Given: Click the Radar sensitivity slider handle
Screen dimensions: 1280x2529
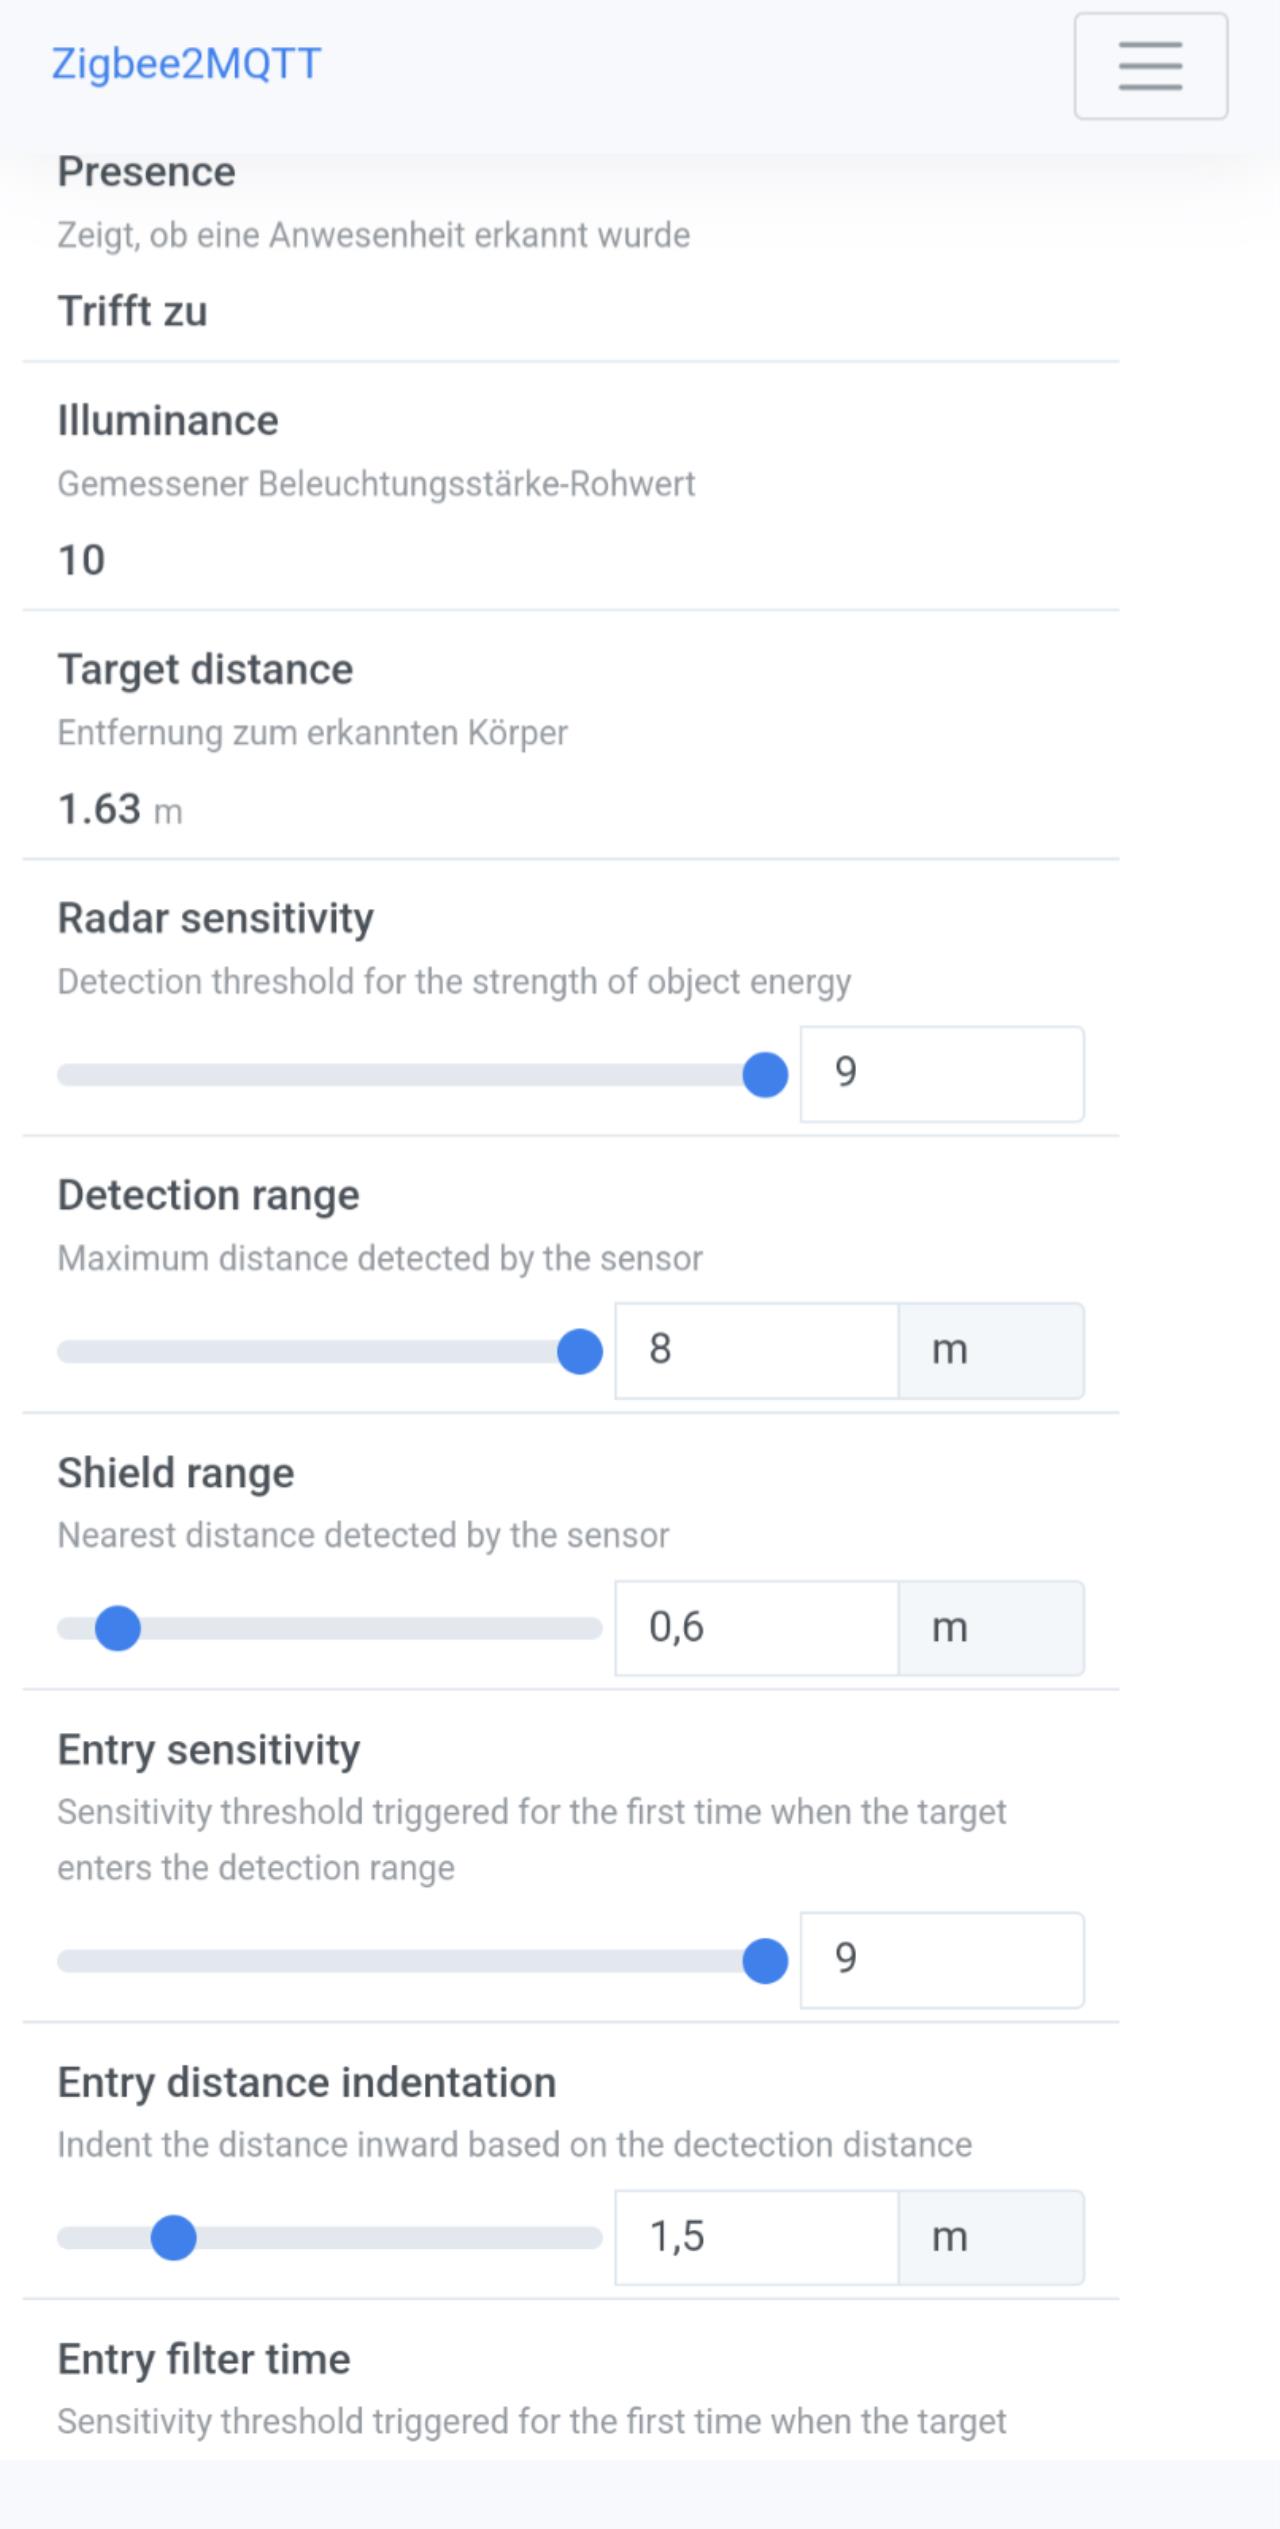Looking at the screenshot, I should click(765, 1075).
